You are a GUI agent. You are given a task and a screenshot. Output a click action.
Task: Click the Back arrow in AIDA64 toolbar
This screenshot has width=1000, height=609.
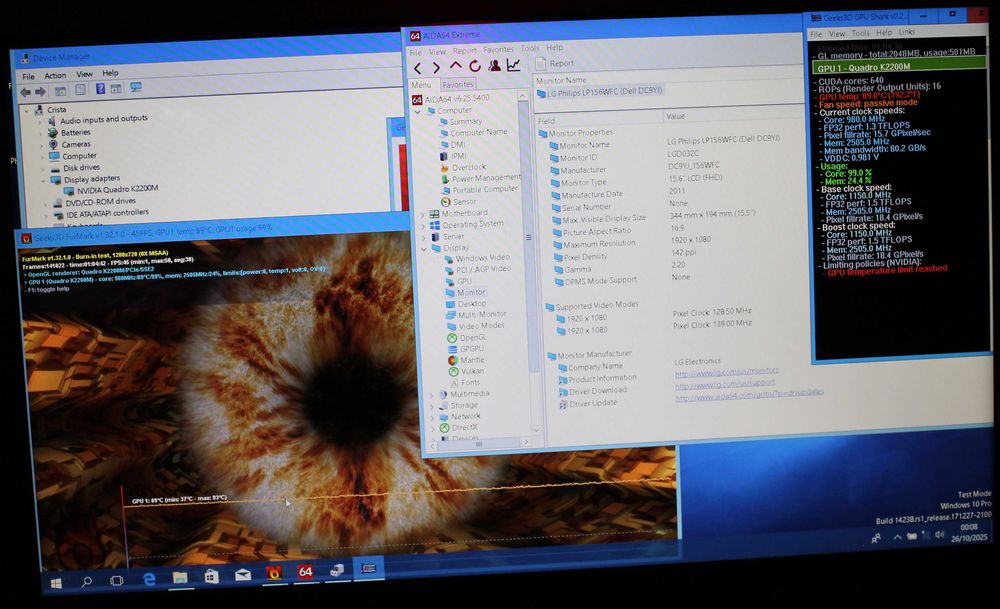[417, 68]
